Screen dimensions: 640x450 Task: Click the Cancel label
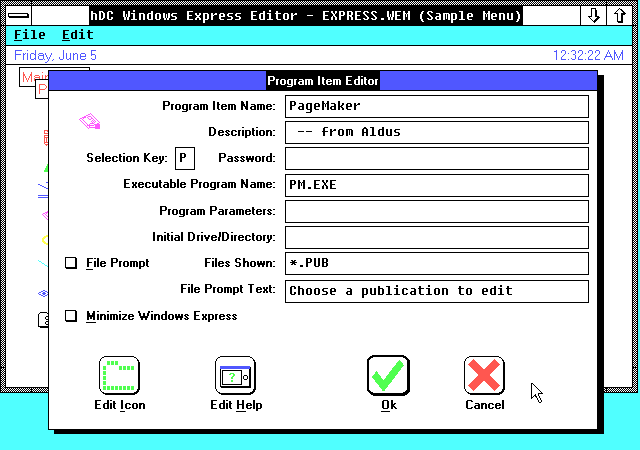484,405
